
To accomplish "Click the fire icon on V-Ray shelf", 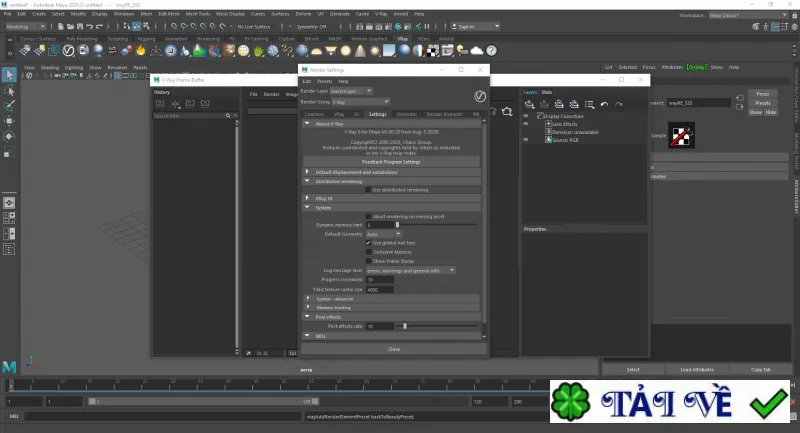I will pos(141,50).
